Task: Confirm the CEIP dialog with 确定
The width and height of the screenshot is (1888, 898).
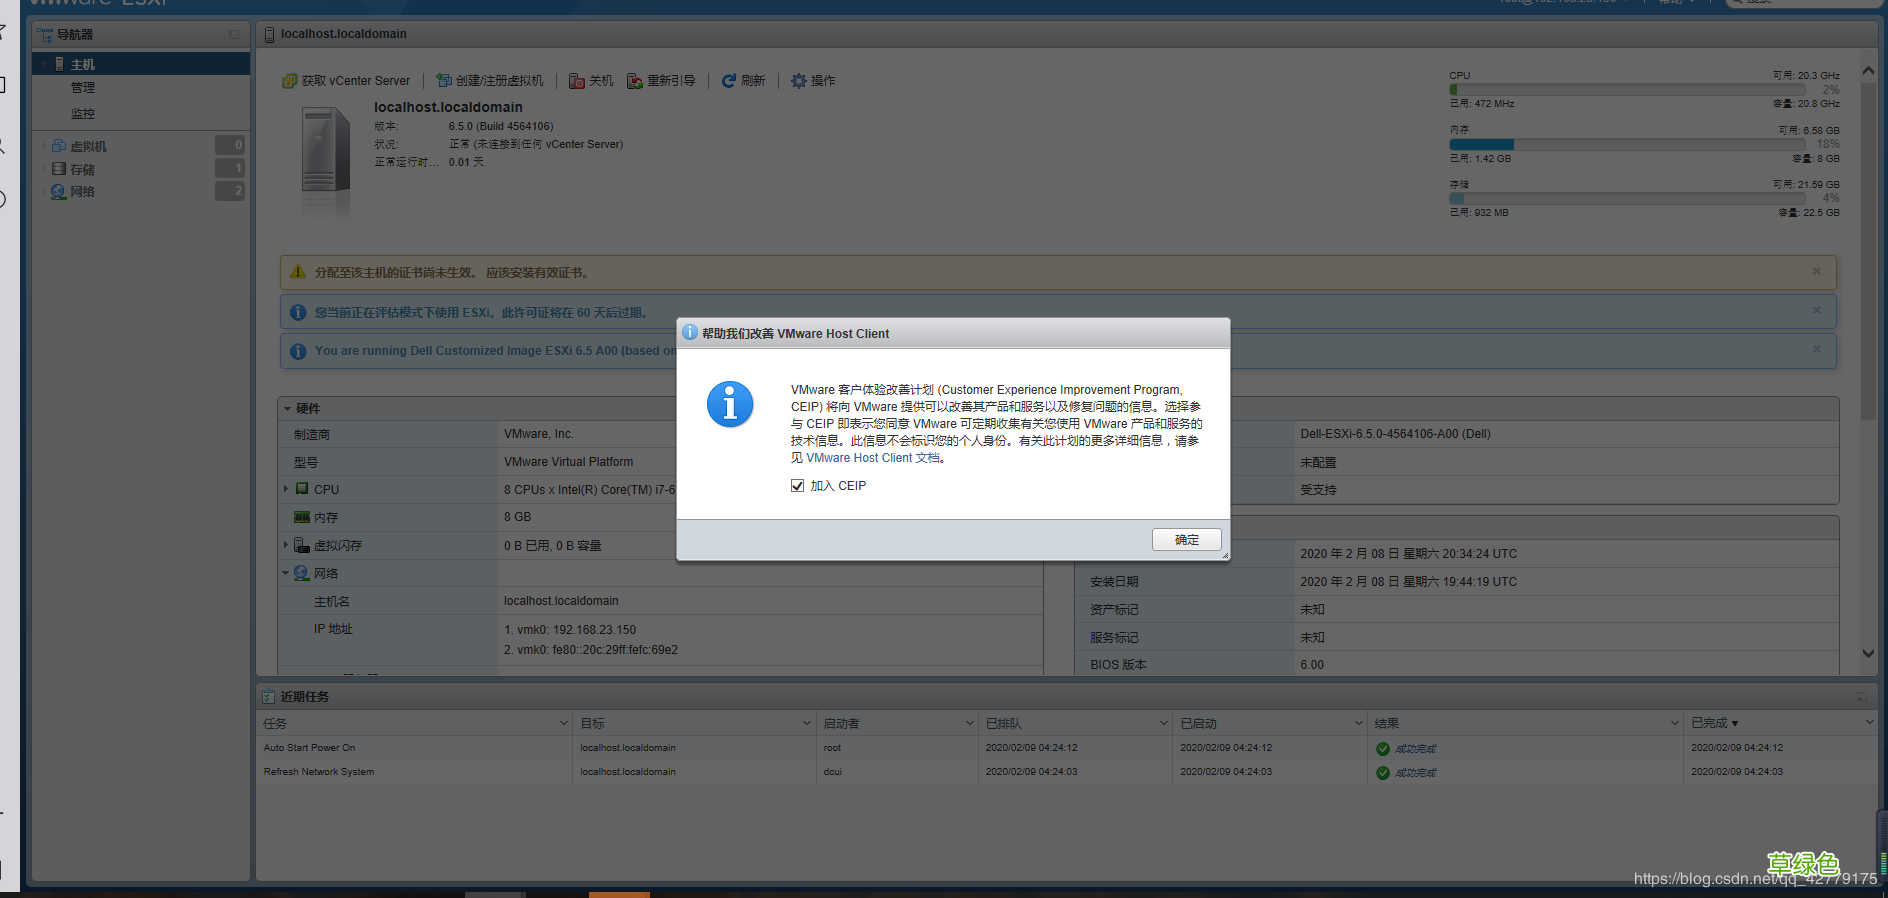Action: click(x=1186, y=540)
